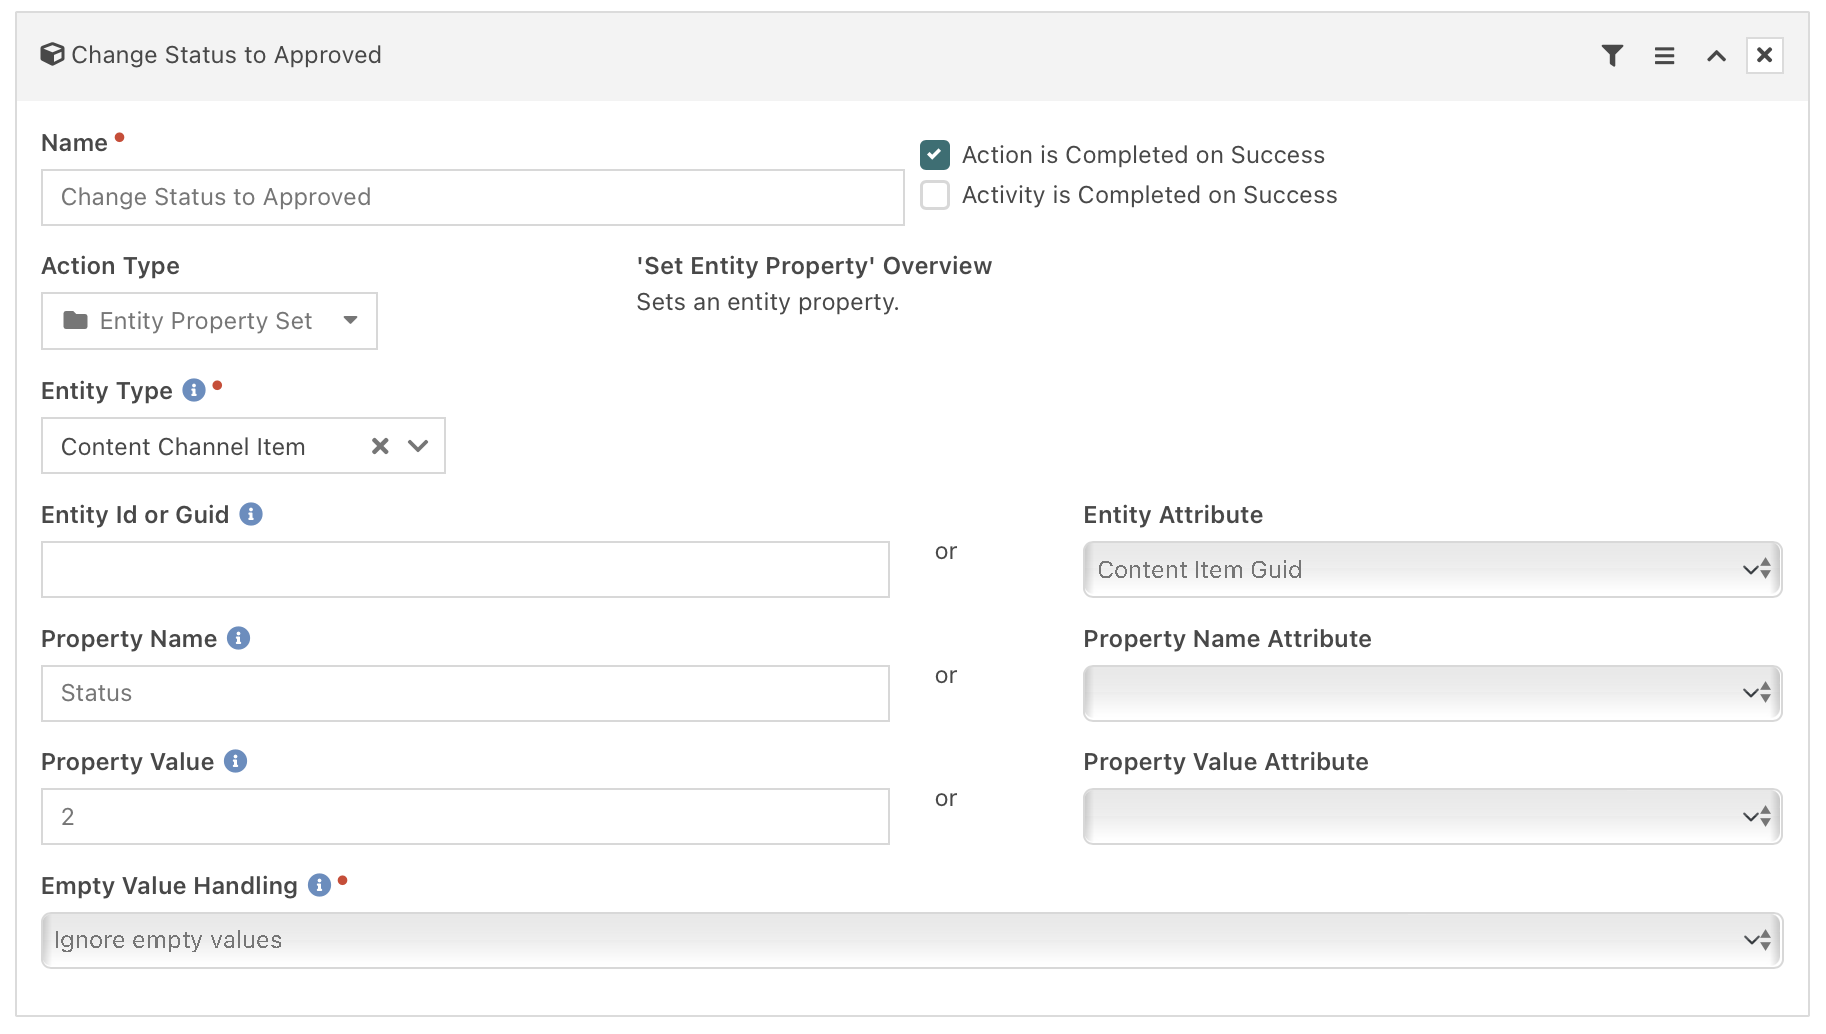The image size is (1826, 1034).
Task: Click the Action is Completed on Success label
Action: pos(1143,155)
